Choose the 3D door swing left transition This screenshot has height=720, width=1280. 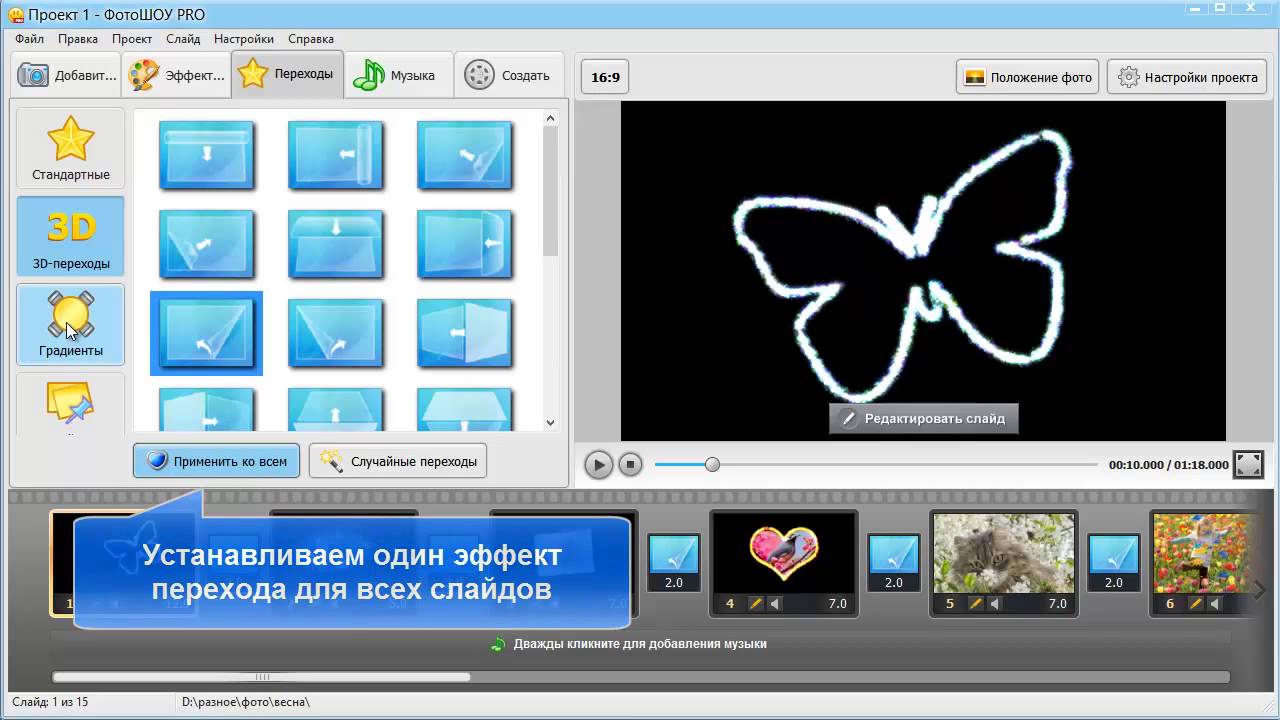(x=465, y=333)
